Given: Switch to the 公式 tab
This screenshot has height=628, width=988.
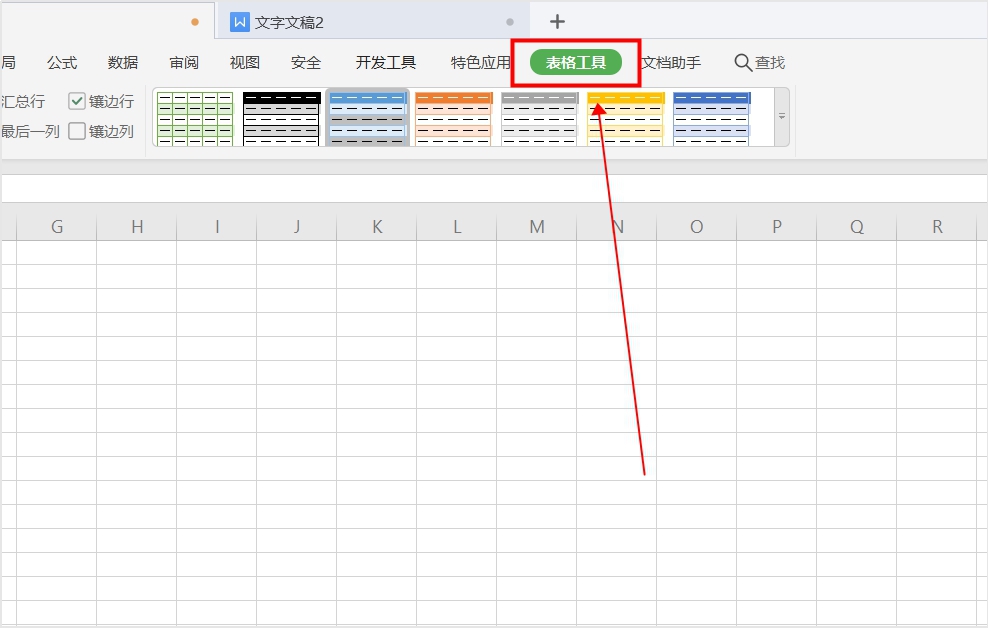Looking at the screenshot, I should point(62,62).
